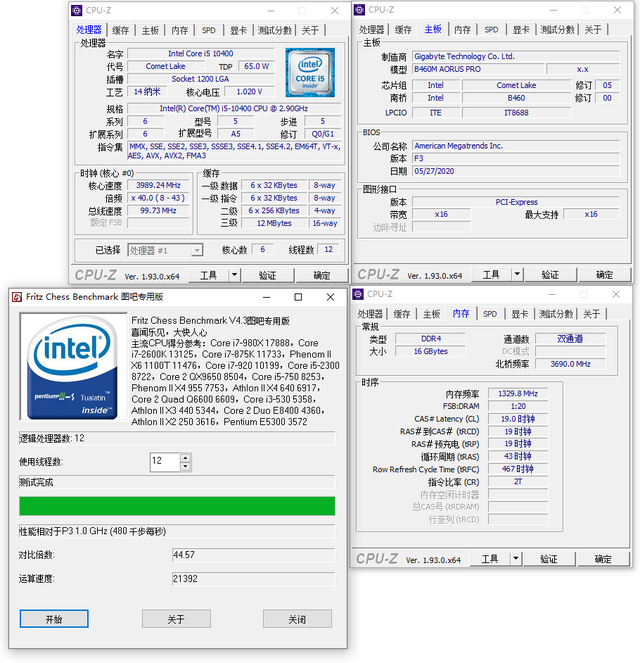This screenshot has width=640, height=663.
Task: Increase thread count with the stepper up arrow
Action: 186,458
